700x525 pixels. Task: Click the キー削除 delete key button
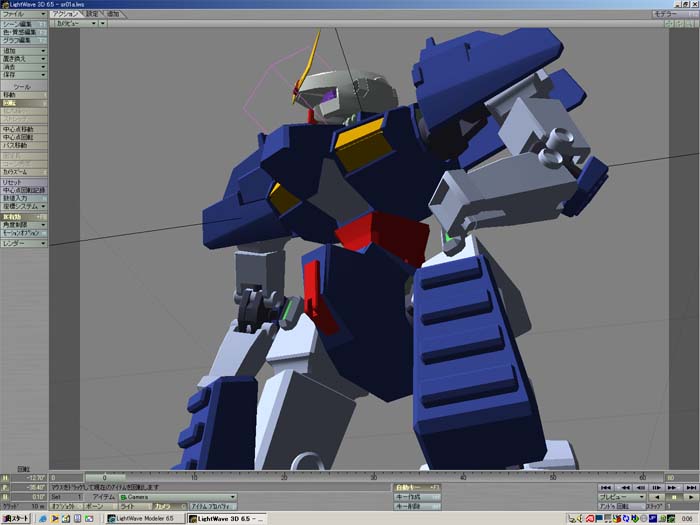pos(417,506)
